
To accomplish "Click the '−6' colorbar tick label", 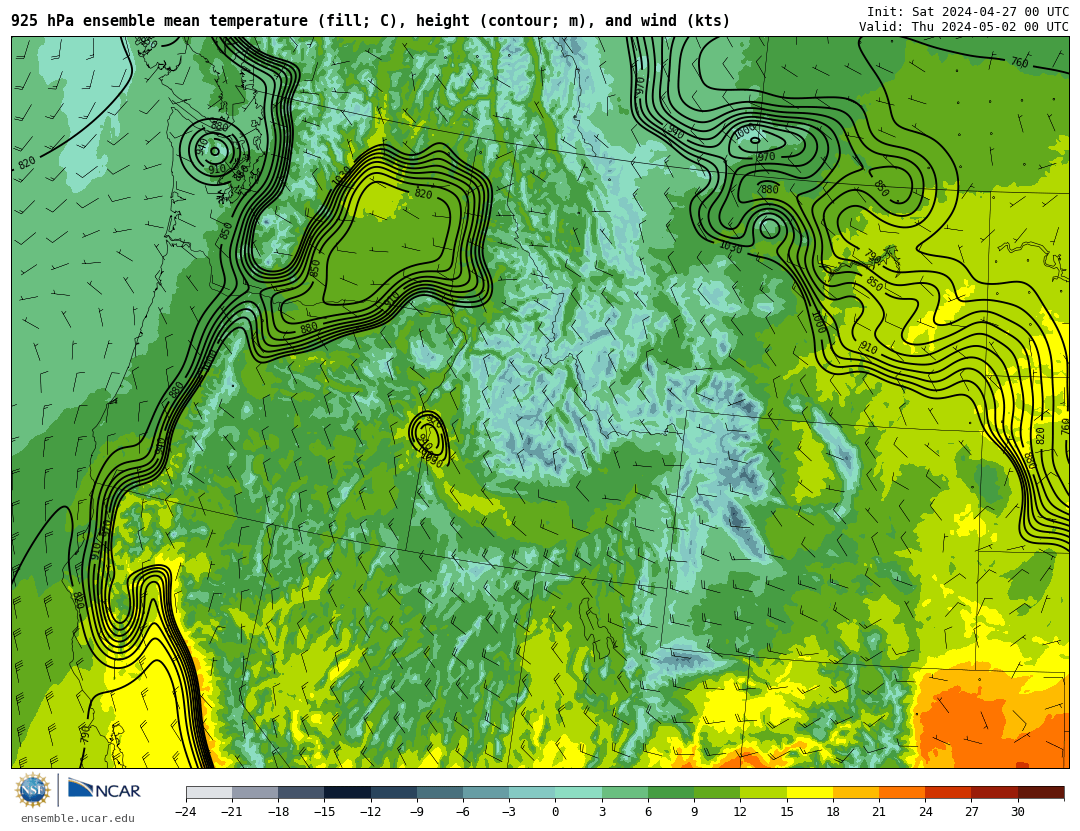I will point(463,812).
